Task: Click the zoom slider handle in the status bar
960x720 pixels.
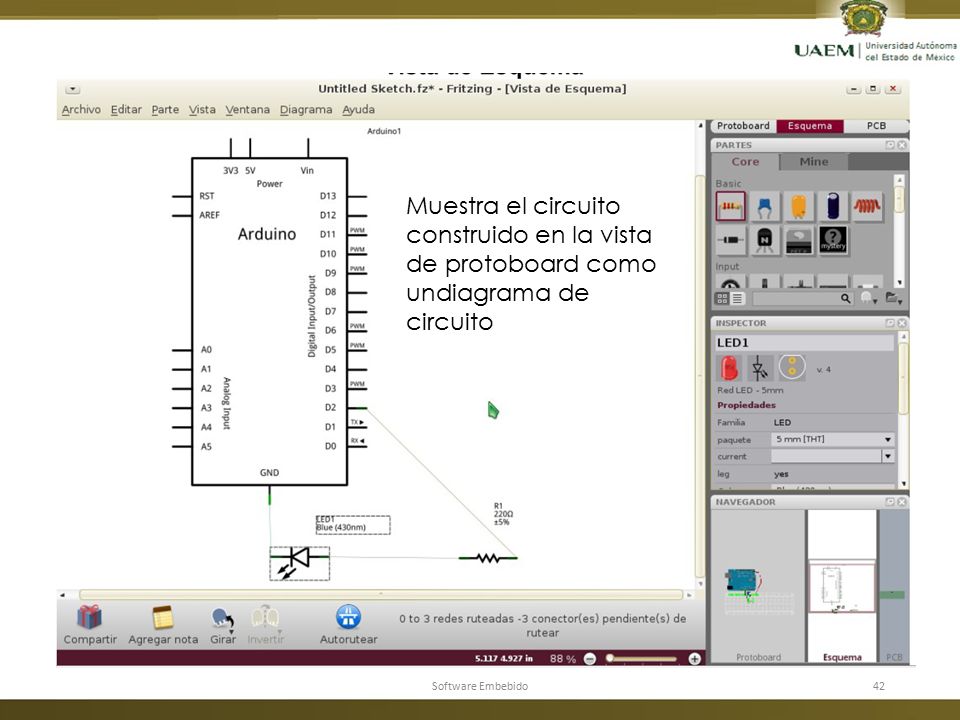Action: coord(610,658)
